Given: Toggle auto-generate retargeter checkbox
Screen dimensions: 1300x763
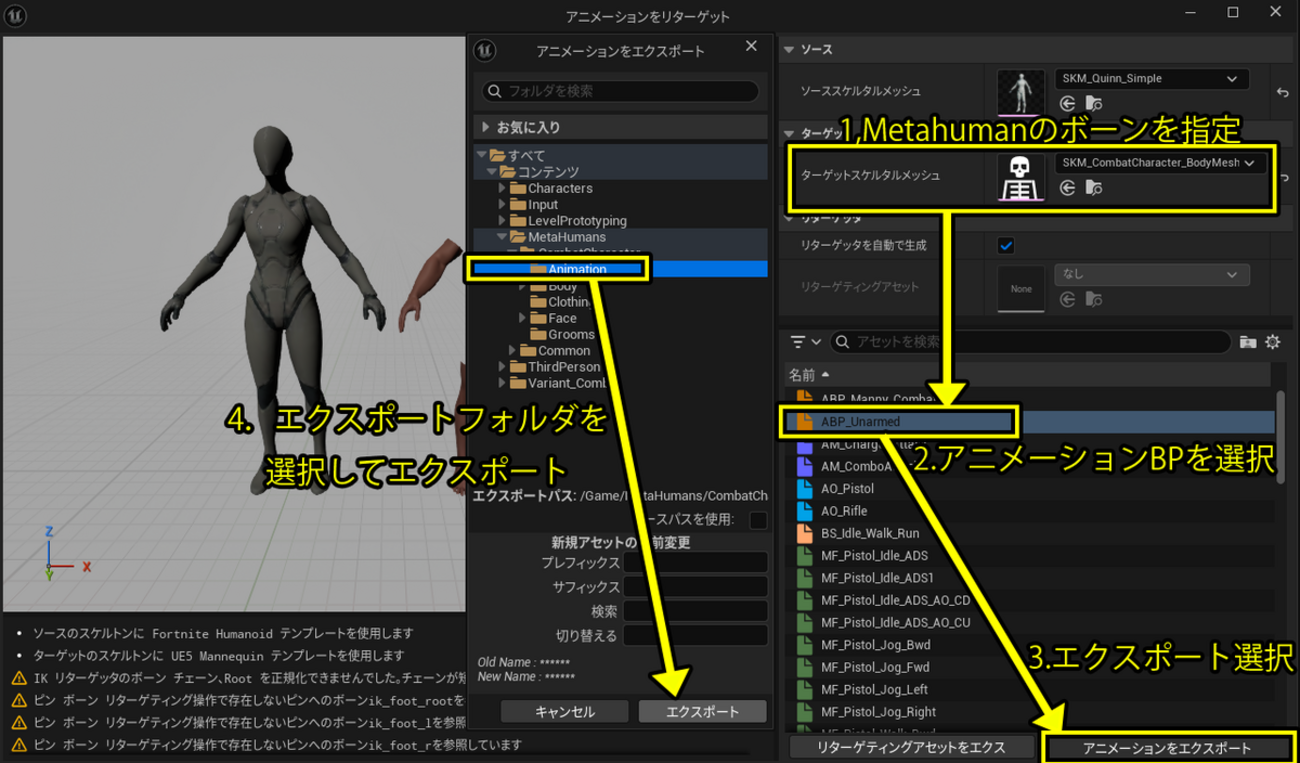Looking at the screenshot, I should 1006,245.
